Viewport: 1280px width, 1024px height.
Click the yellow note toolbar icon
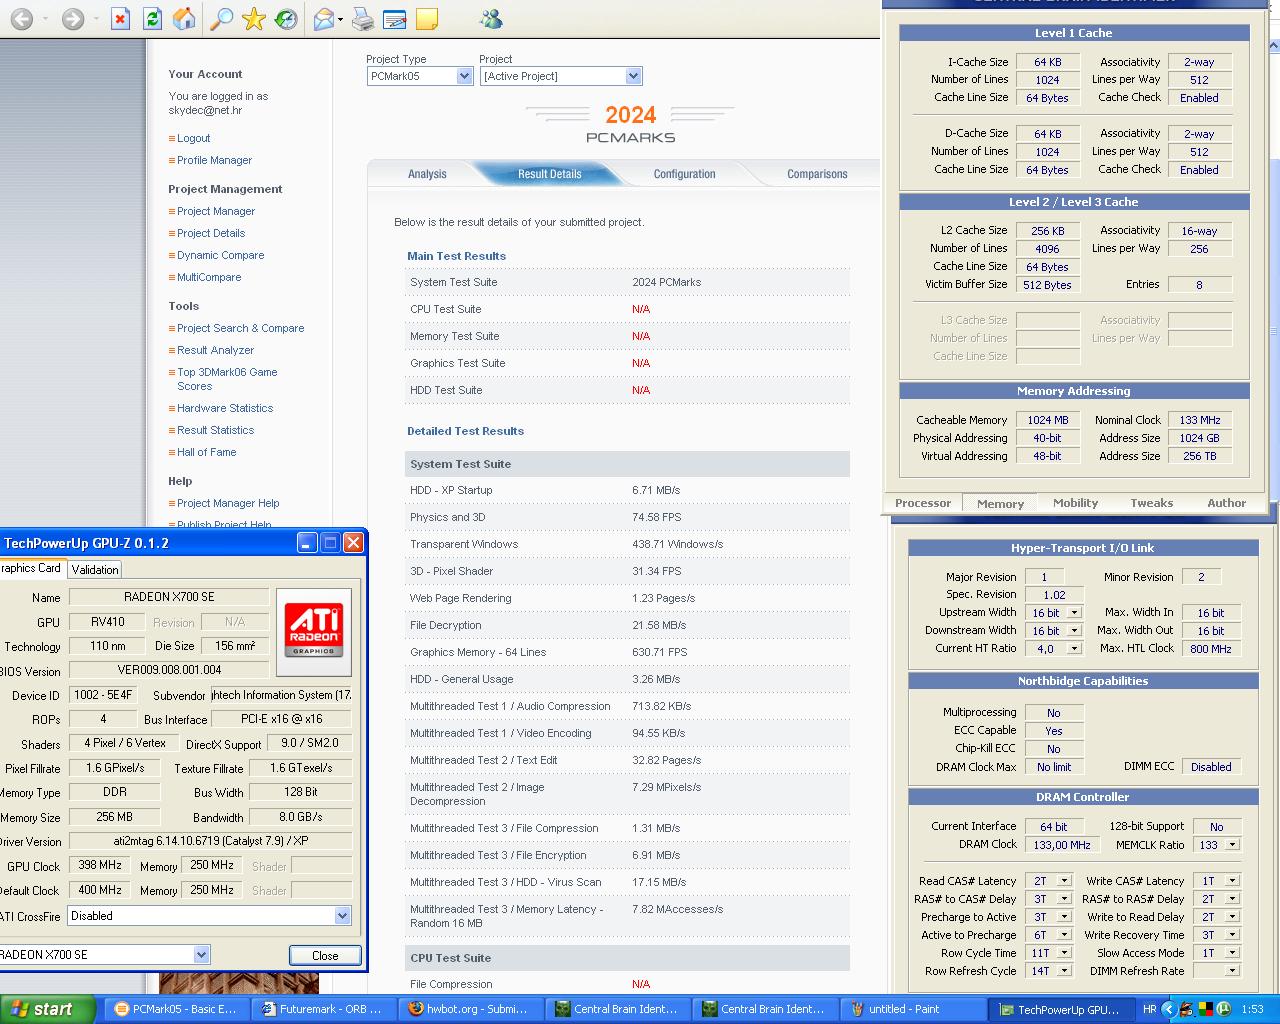coord(427,19)
